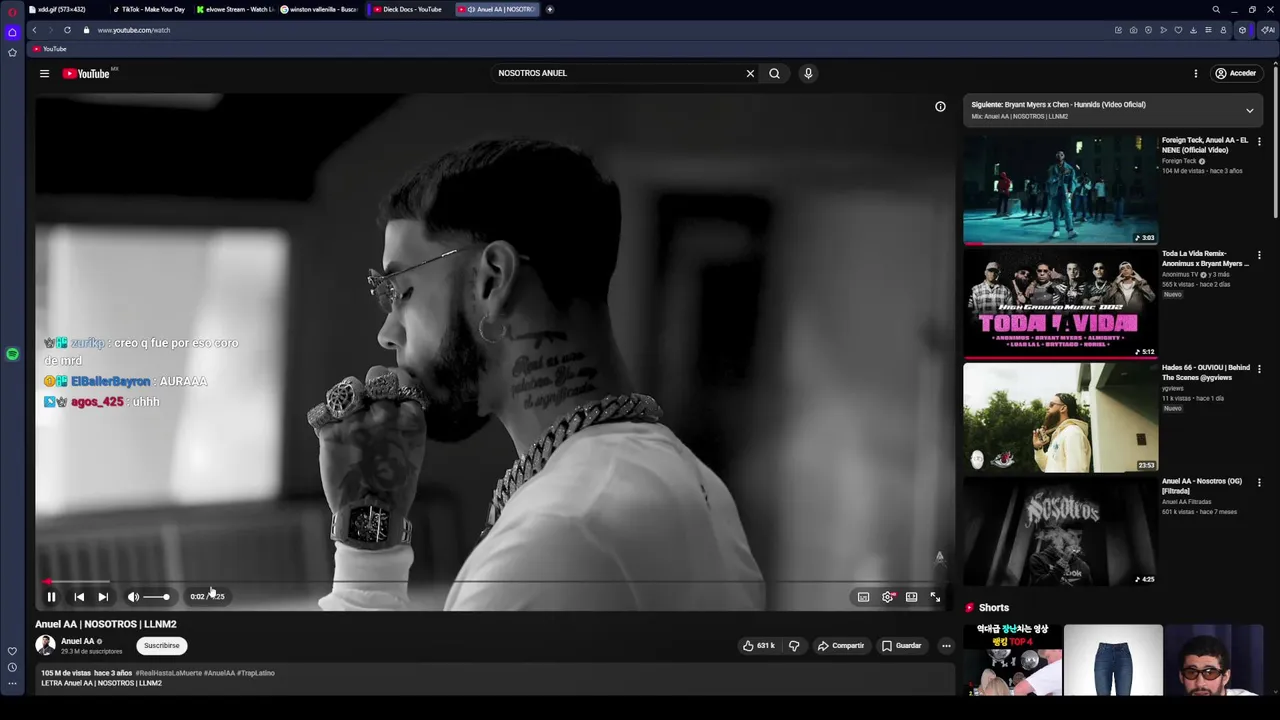
Task: Open options for Hades 66 video
Action: 1259,370
